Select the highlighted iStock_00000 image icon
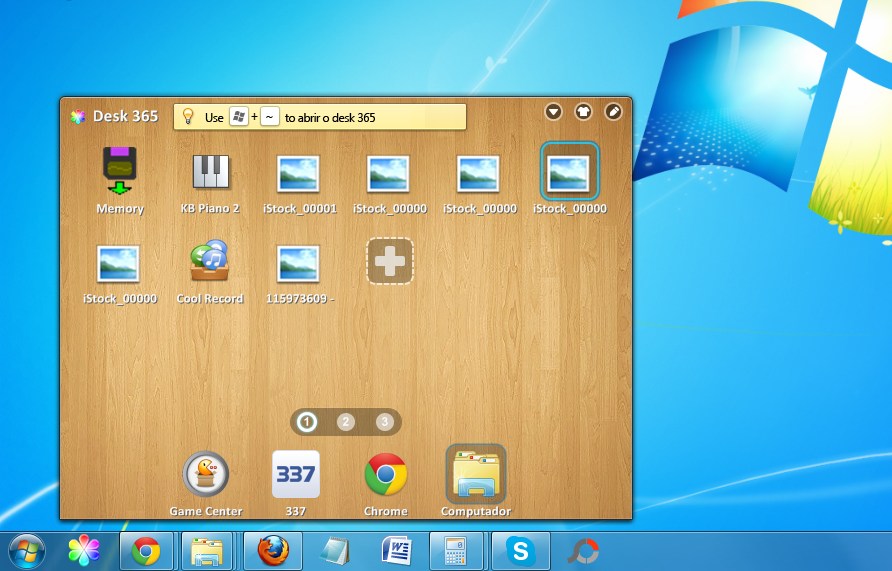Screen dimensions: 892x571 [x=569, y=172]
